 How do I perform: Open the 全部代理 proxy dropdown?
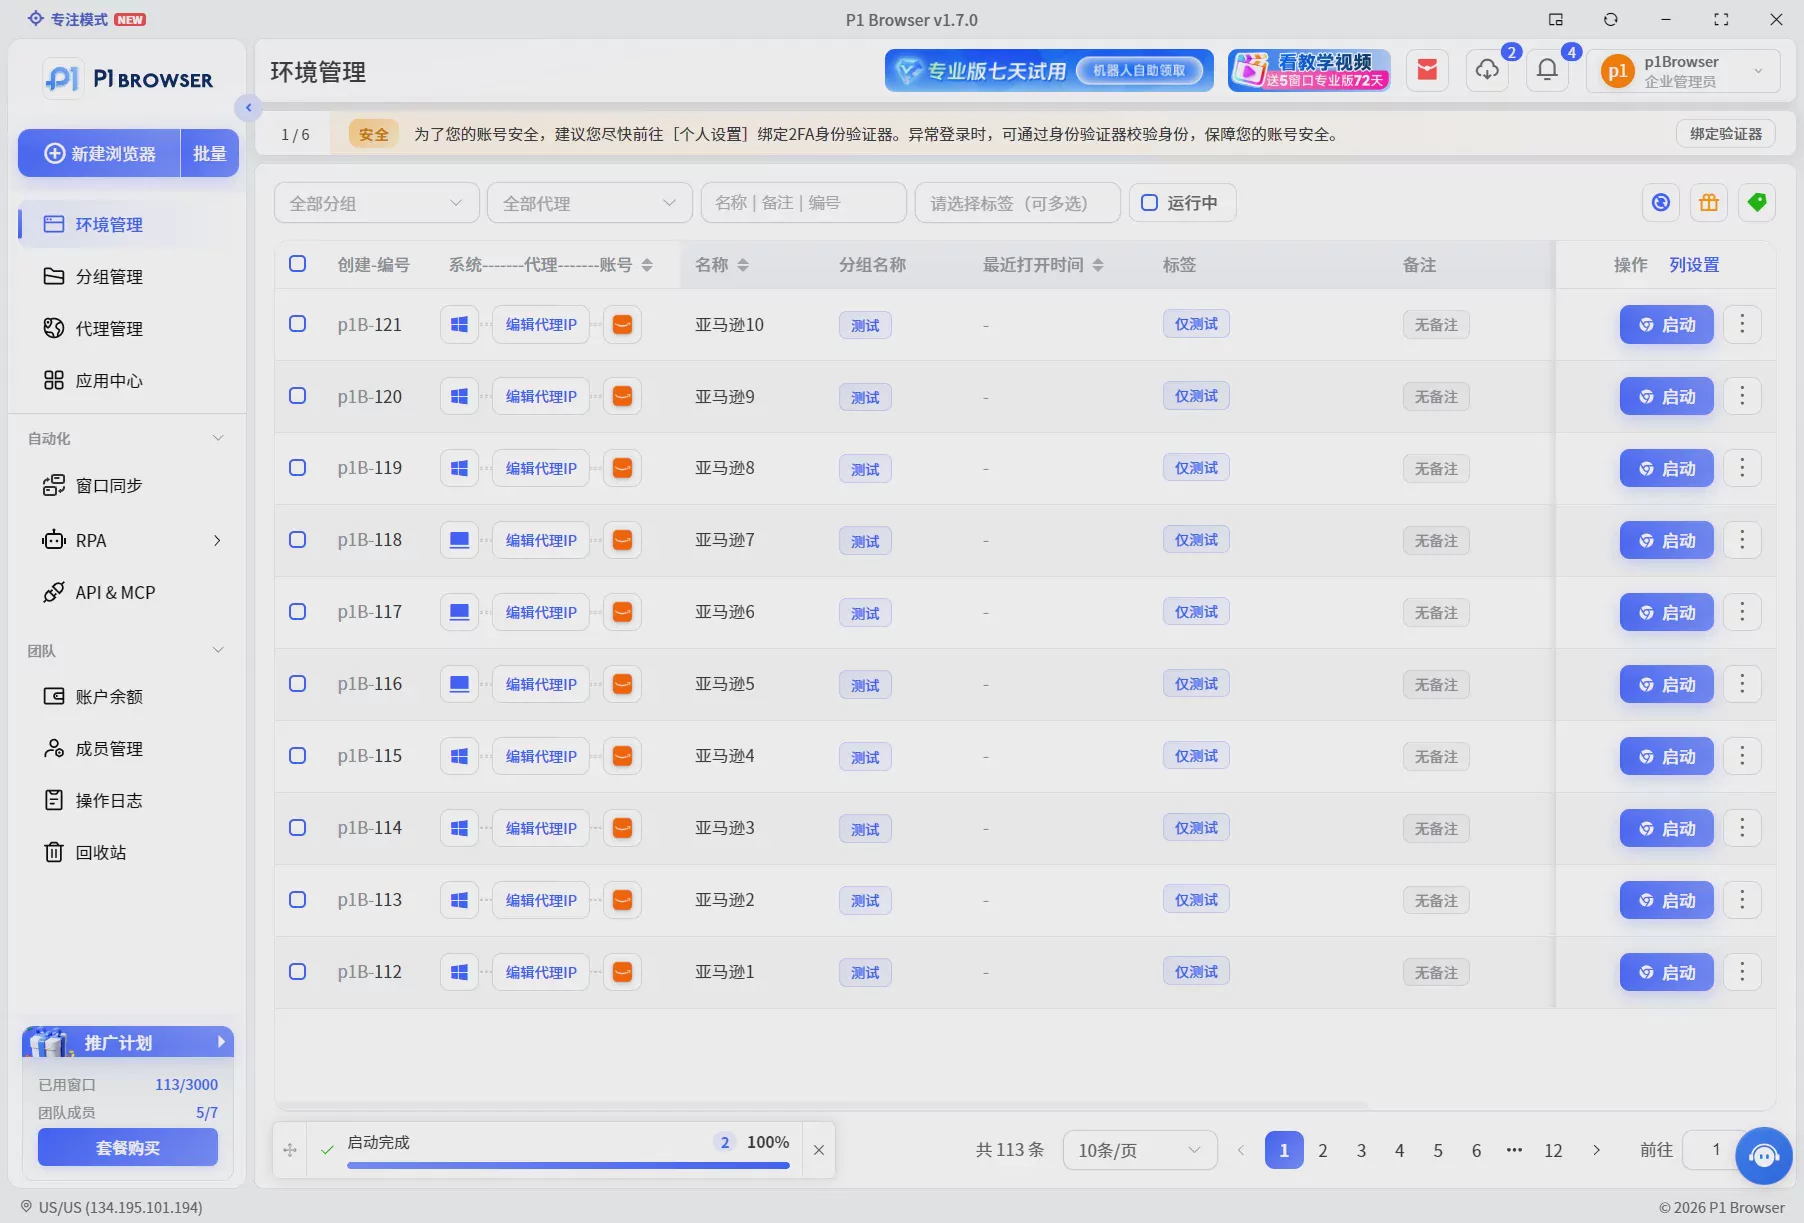[x=589, y=203]
